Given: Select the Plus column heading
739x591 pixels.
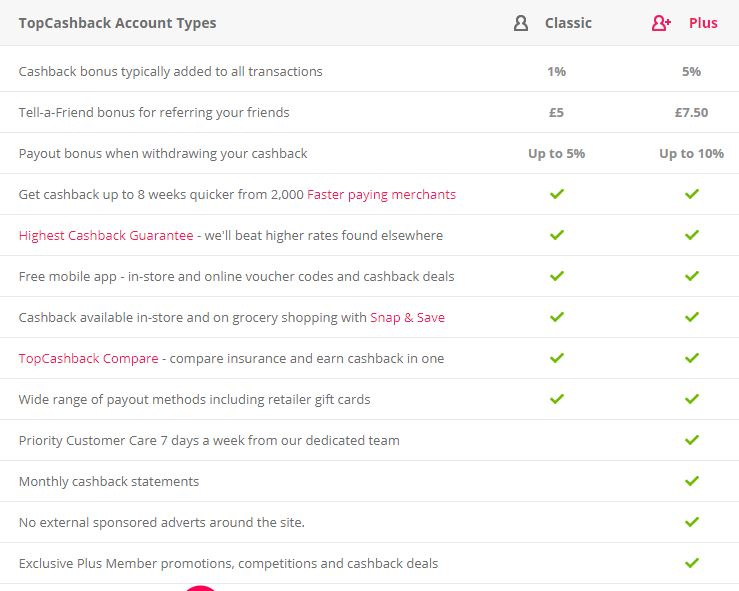Looking at the screenshot, I should [703, 23].
